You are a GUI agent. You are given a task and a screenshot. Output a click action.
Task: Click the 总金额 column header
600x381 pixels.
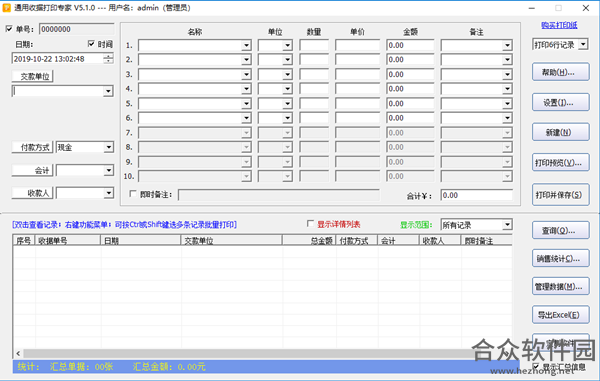point(309,241)
